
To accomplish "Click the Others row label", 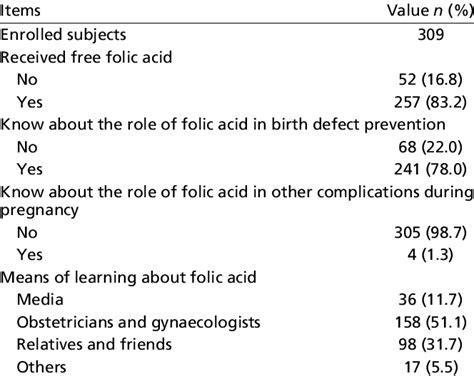I will click(42, 367).
